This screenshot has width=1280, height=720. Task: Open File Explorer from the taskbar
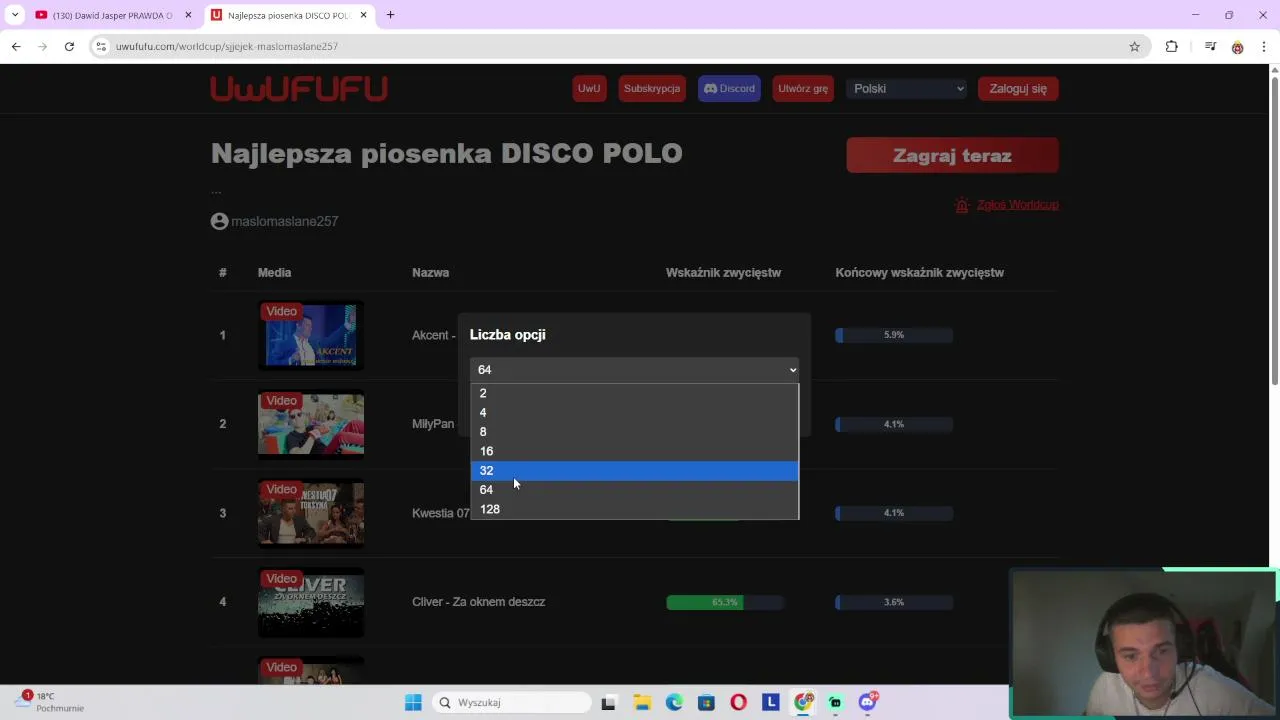(x=641, y=703)
